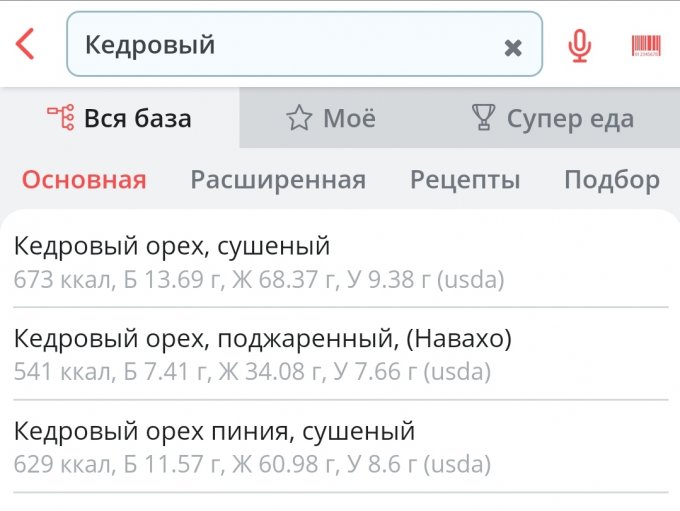The width and height of the screenshot is (680, 511).
Task: Open Кедровый орех, поджаренный, (Навахо) item
Action: point(262,339)
